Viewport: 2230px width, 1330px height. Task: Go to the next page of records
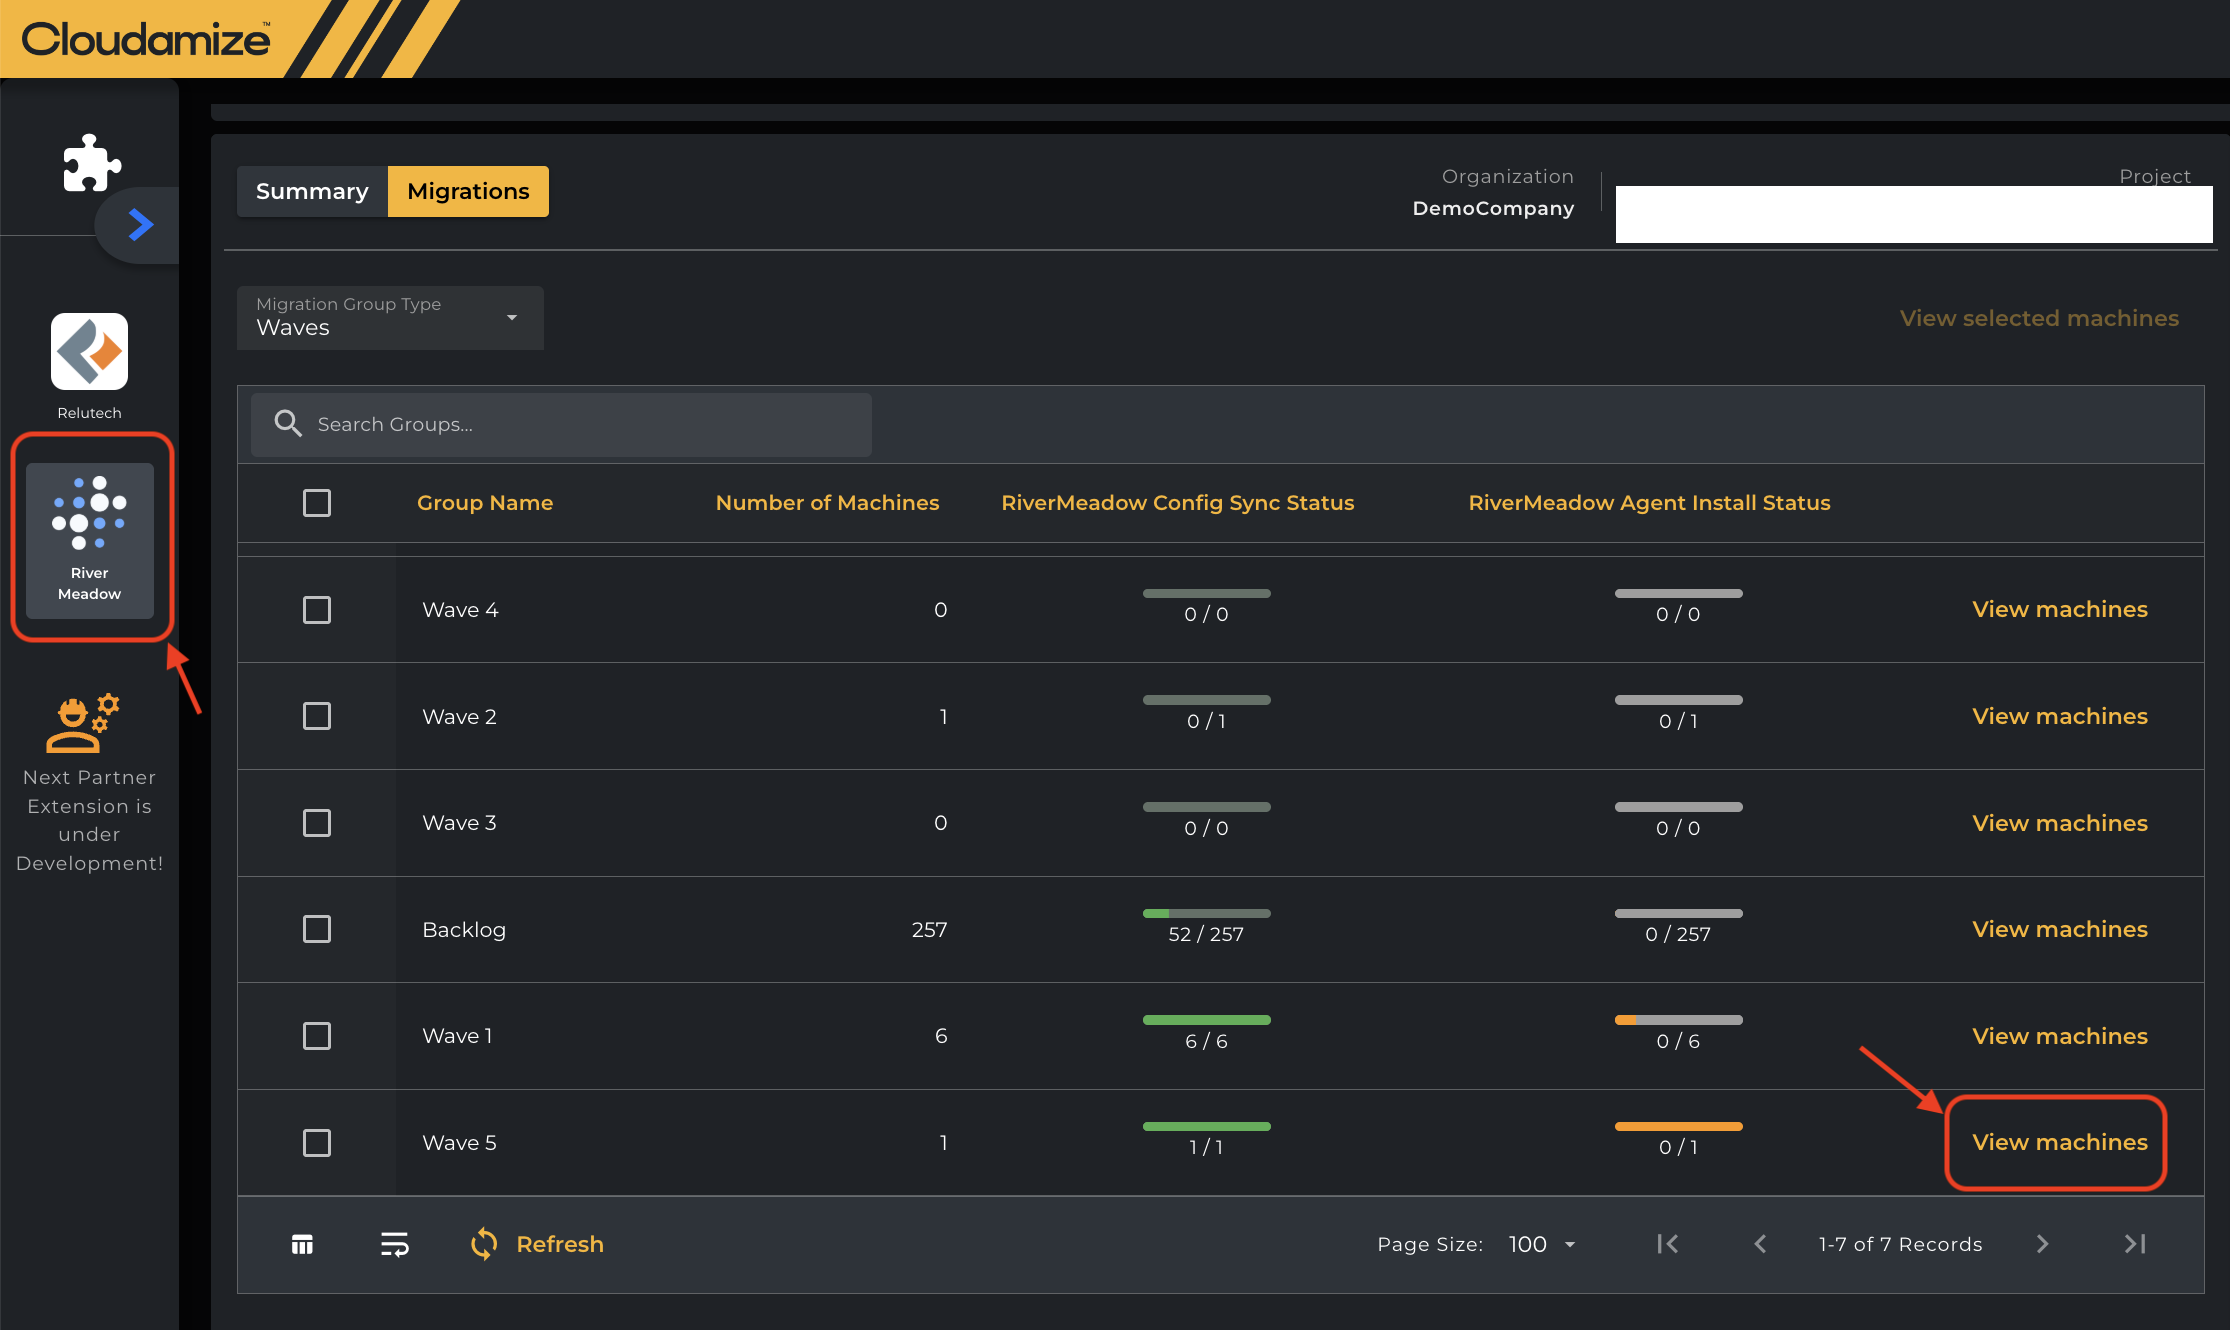(2042, 1244)
